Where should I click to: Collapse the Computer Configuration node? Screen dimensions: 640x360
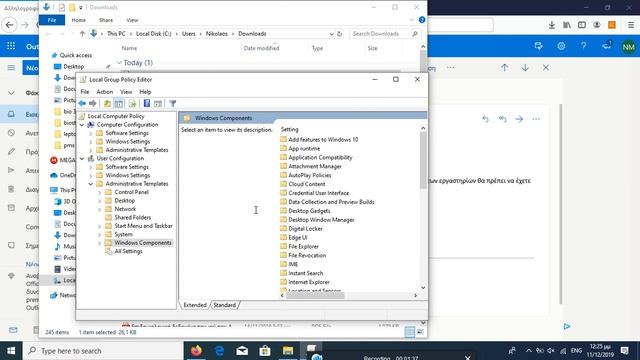(x=82, y=125)
